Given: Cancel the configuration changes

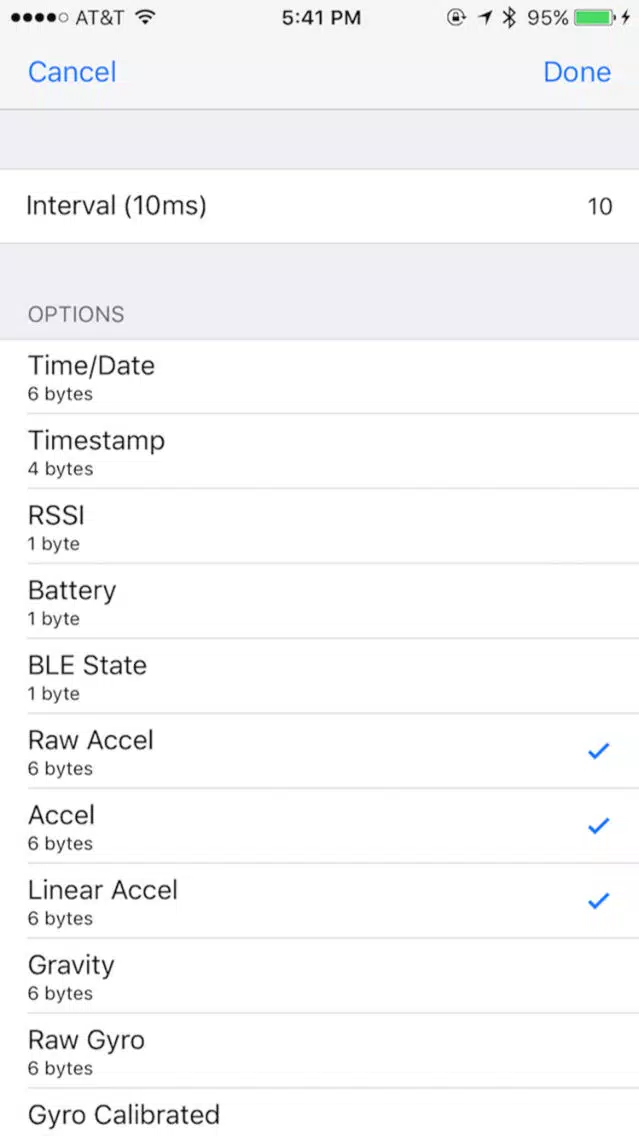Looking at the screenshot, I should coord(72,72).
